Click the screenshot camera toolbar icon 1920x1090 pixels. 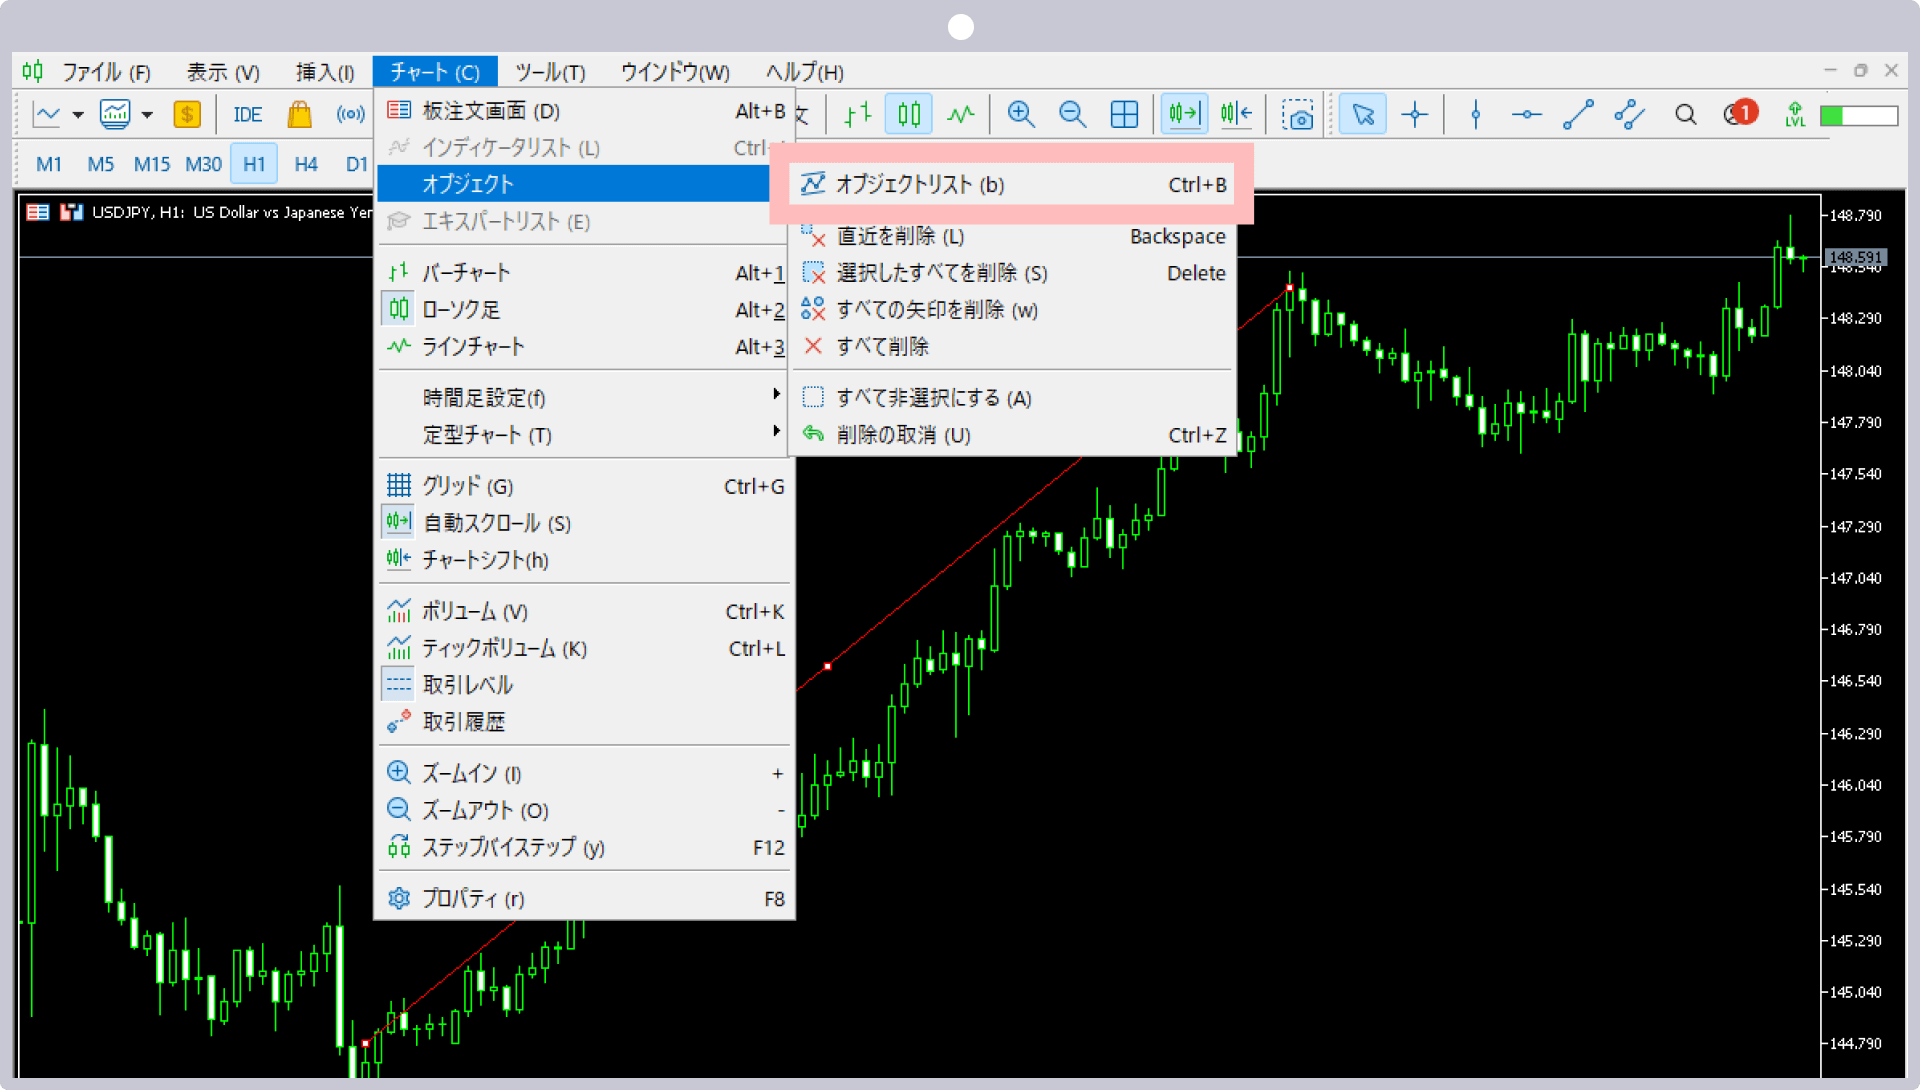pyautogui.click(x=1298, y=115)
